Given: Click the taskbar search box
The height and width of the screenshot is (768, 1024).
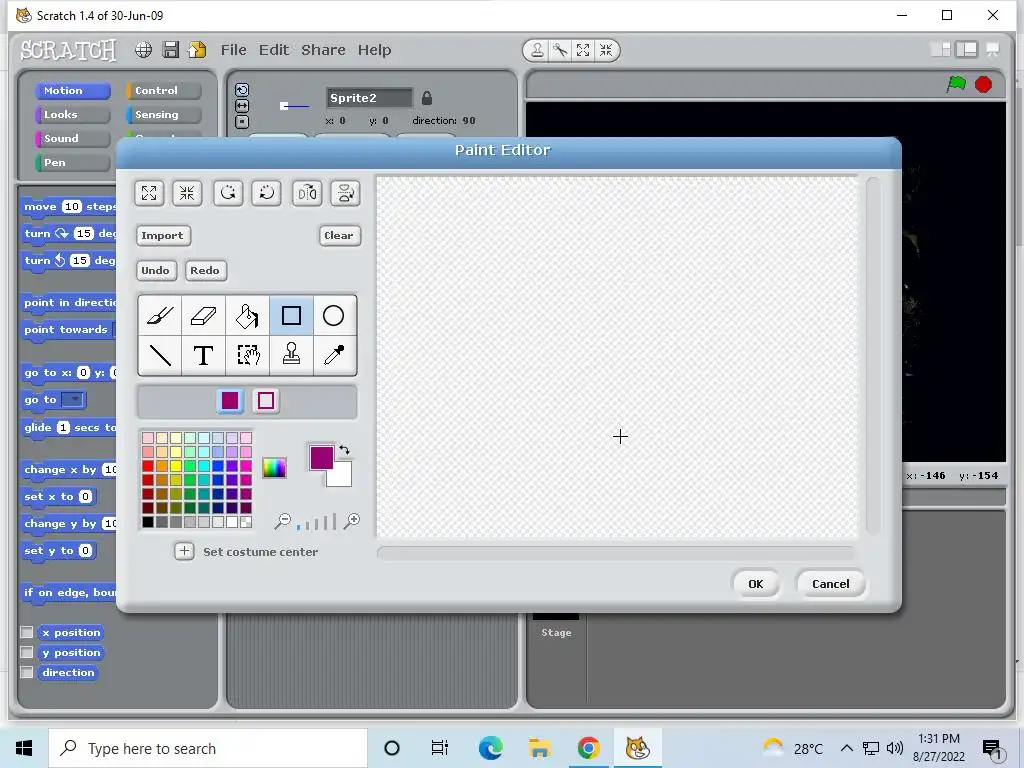Looking at the screenshot, I should 208,748.
